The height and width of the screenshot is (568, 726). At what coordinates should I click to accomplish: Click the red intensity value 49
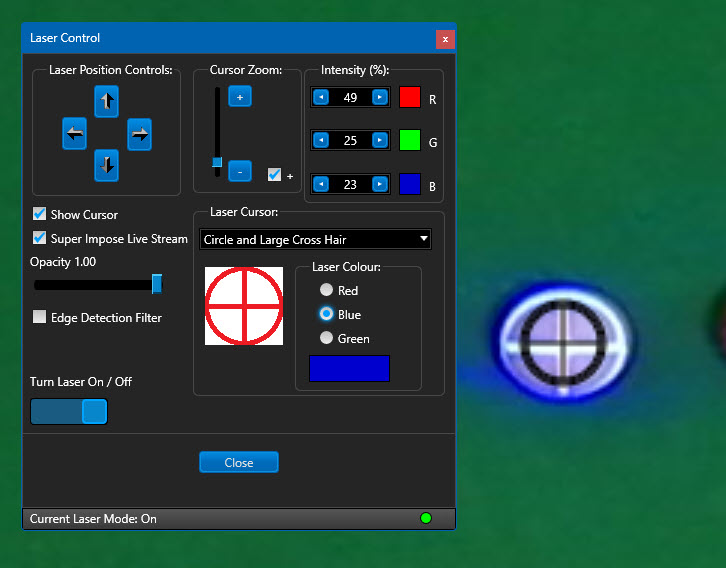(x=350, y=98)
